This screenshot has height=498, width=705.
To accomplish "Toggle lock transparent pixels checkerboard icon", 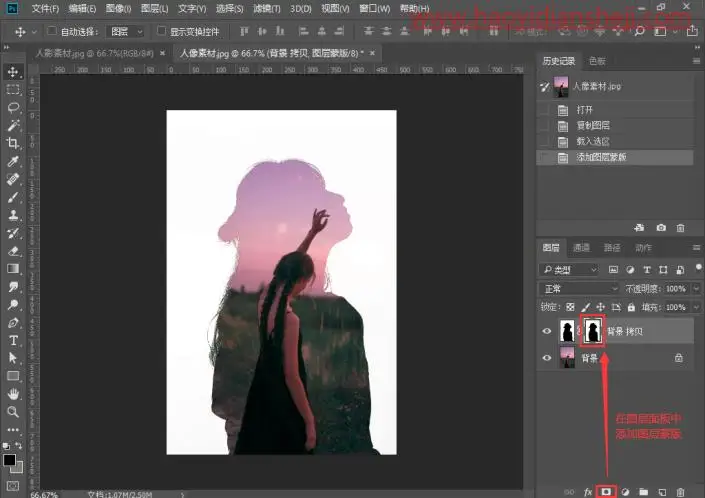I will pyautogui.click(x=570, y=307).
